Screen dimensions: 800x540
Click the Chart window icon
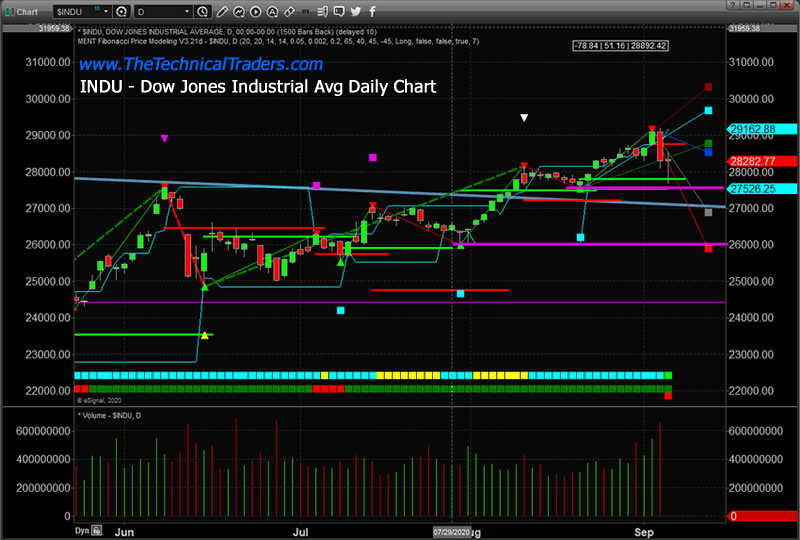click(x=10, y=11)
